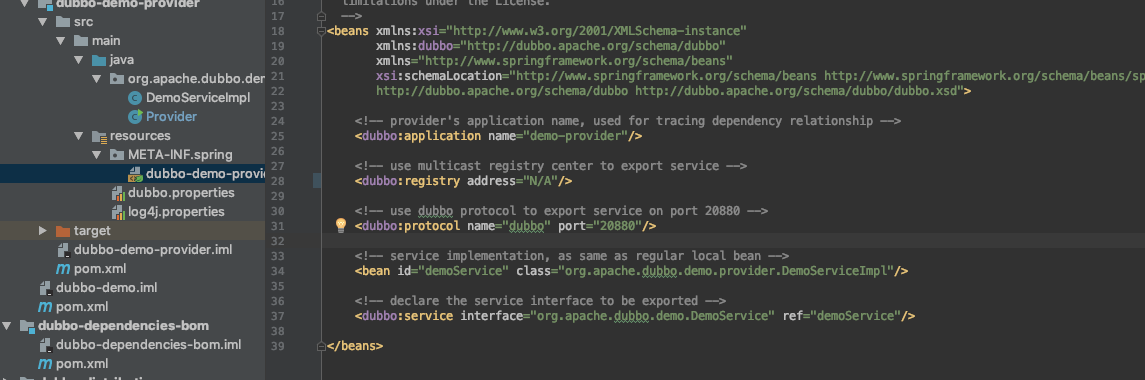Click the org.apache.dubbo.dem package icon
1145x380 pixels.
pyautogui.click(x=116, y=79)
